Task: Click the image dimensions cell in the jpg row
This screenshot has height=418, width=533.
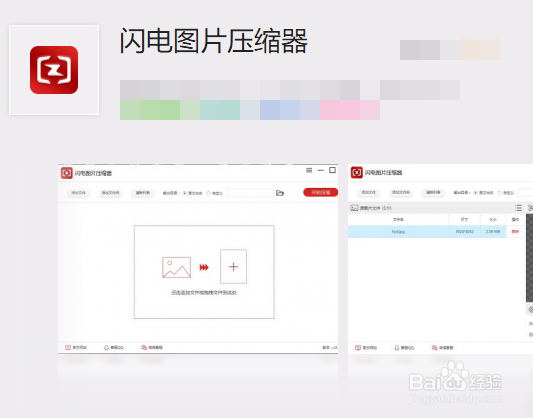Action: point(465,231)
